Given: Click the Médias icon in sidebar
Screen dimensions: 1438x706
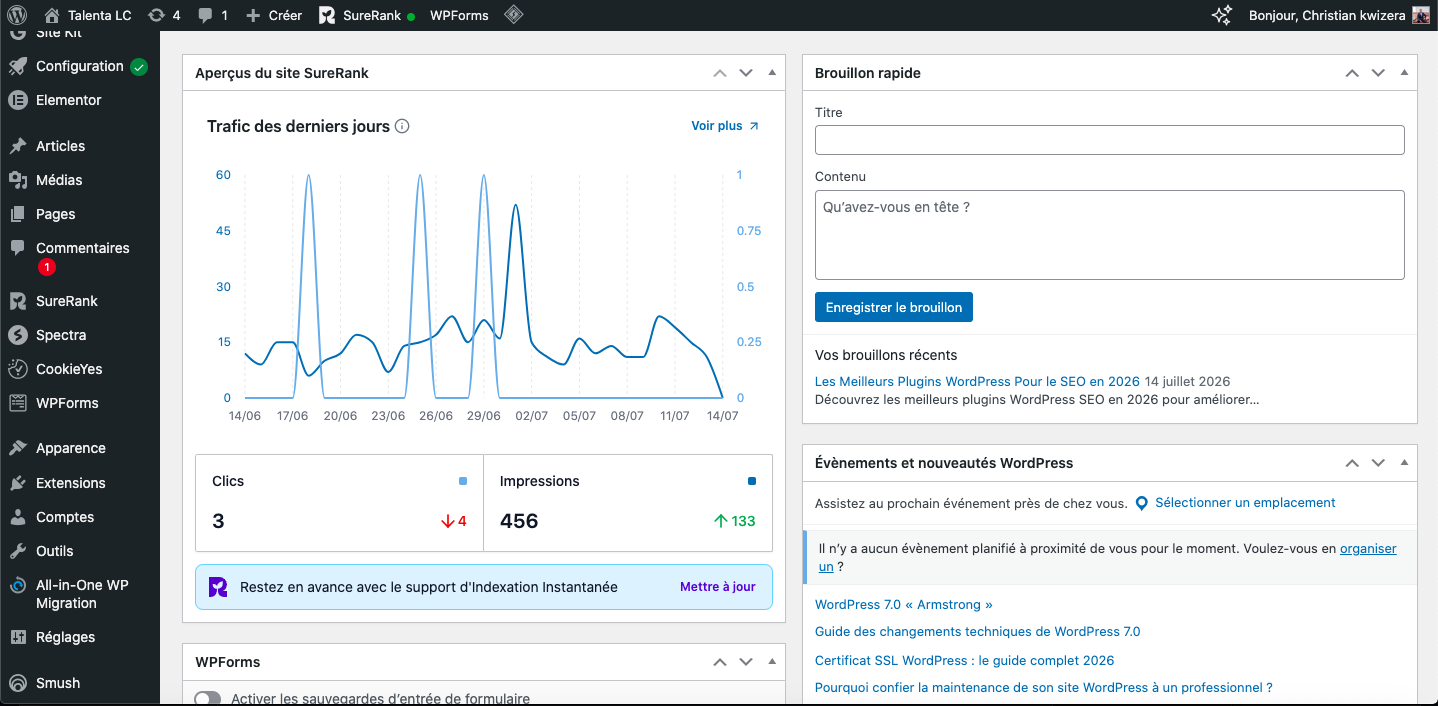Looking at the screenshot, I should (x=17, y=180).
